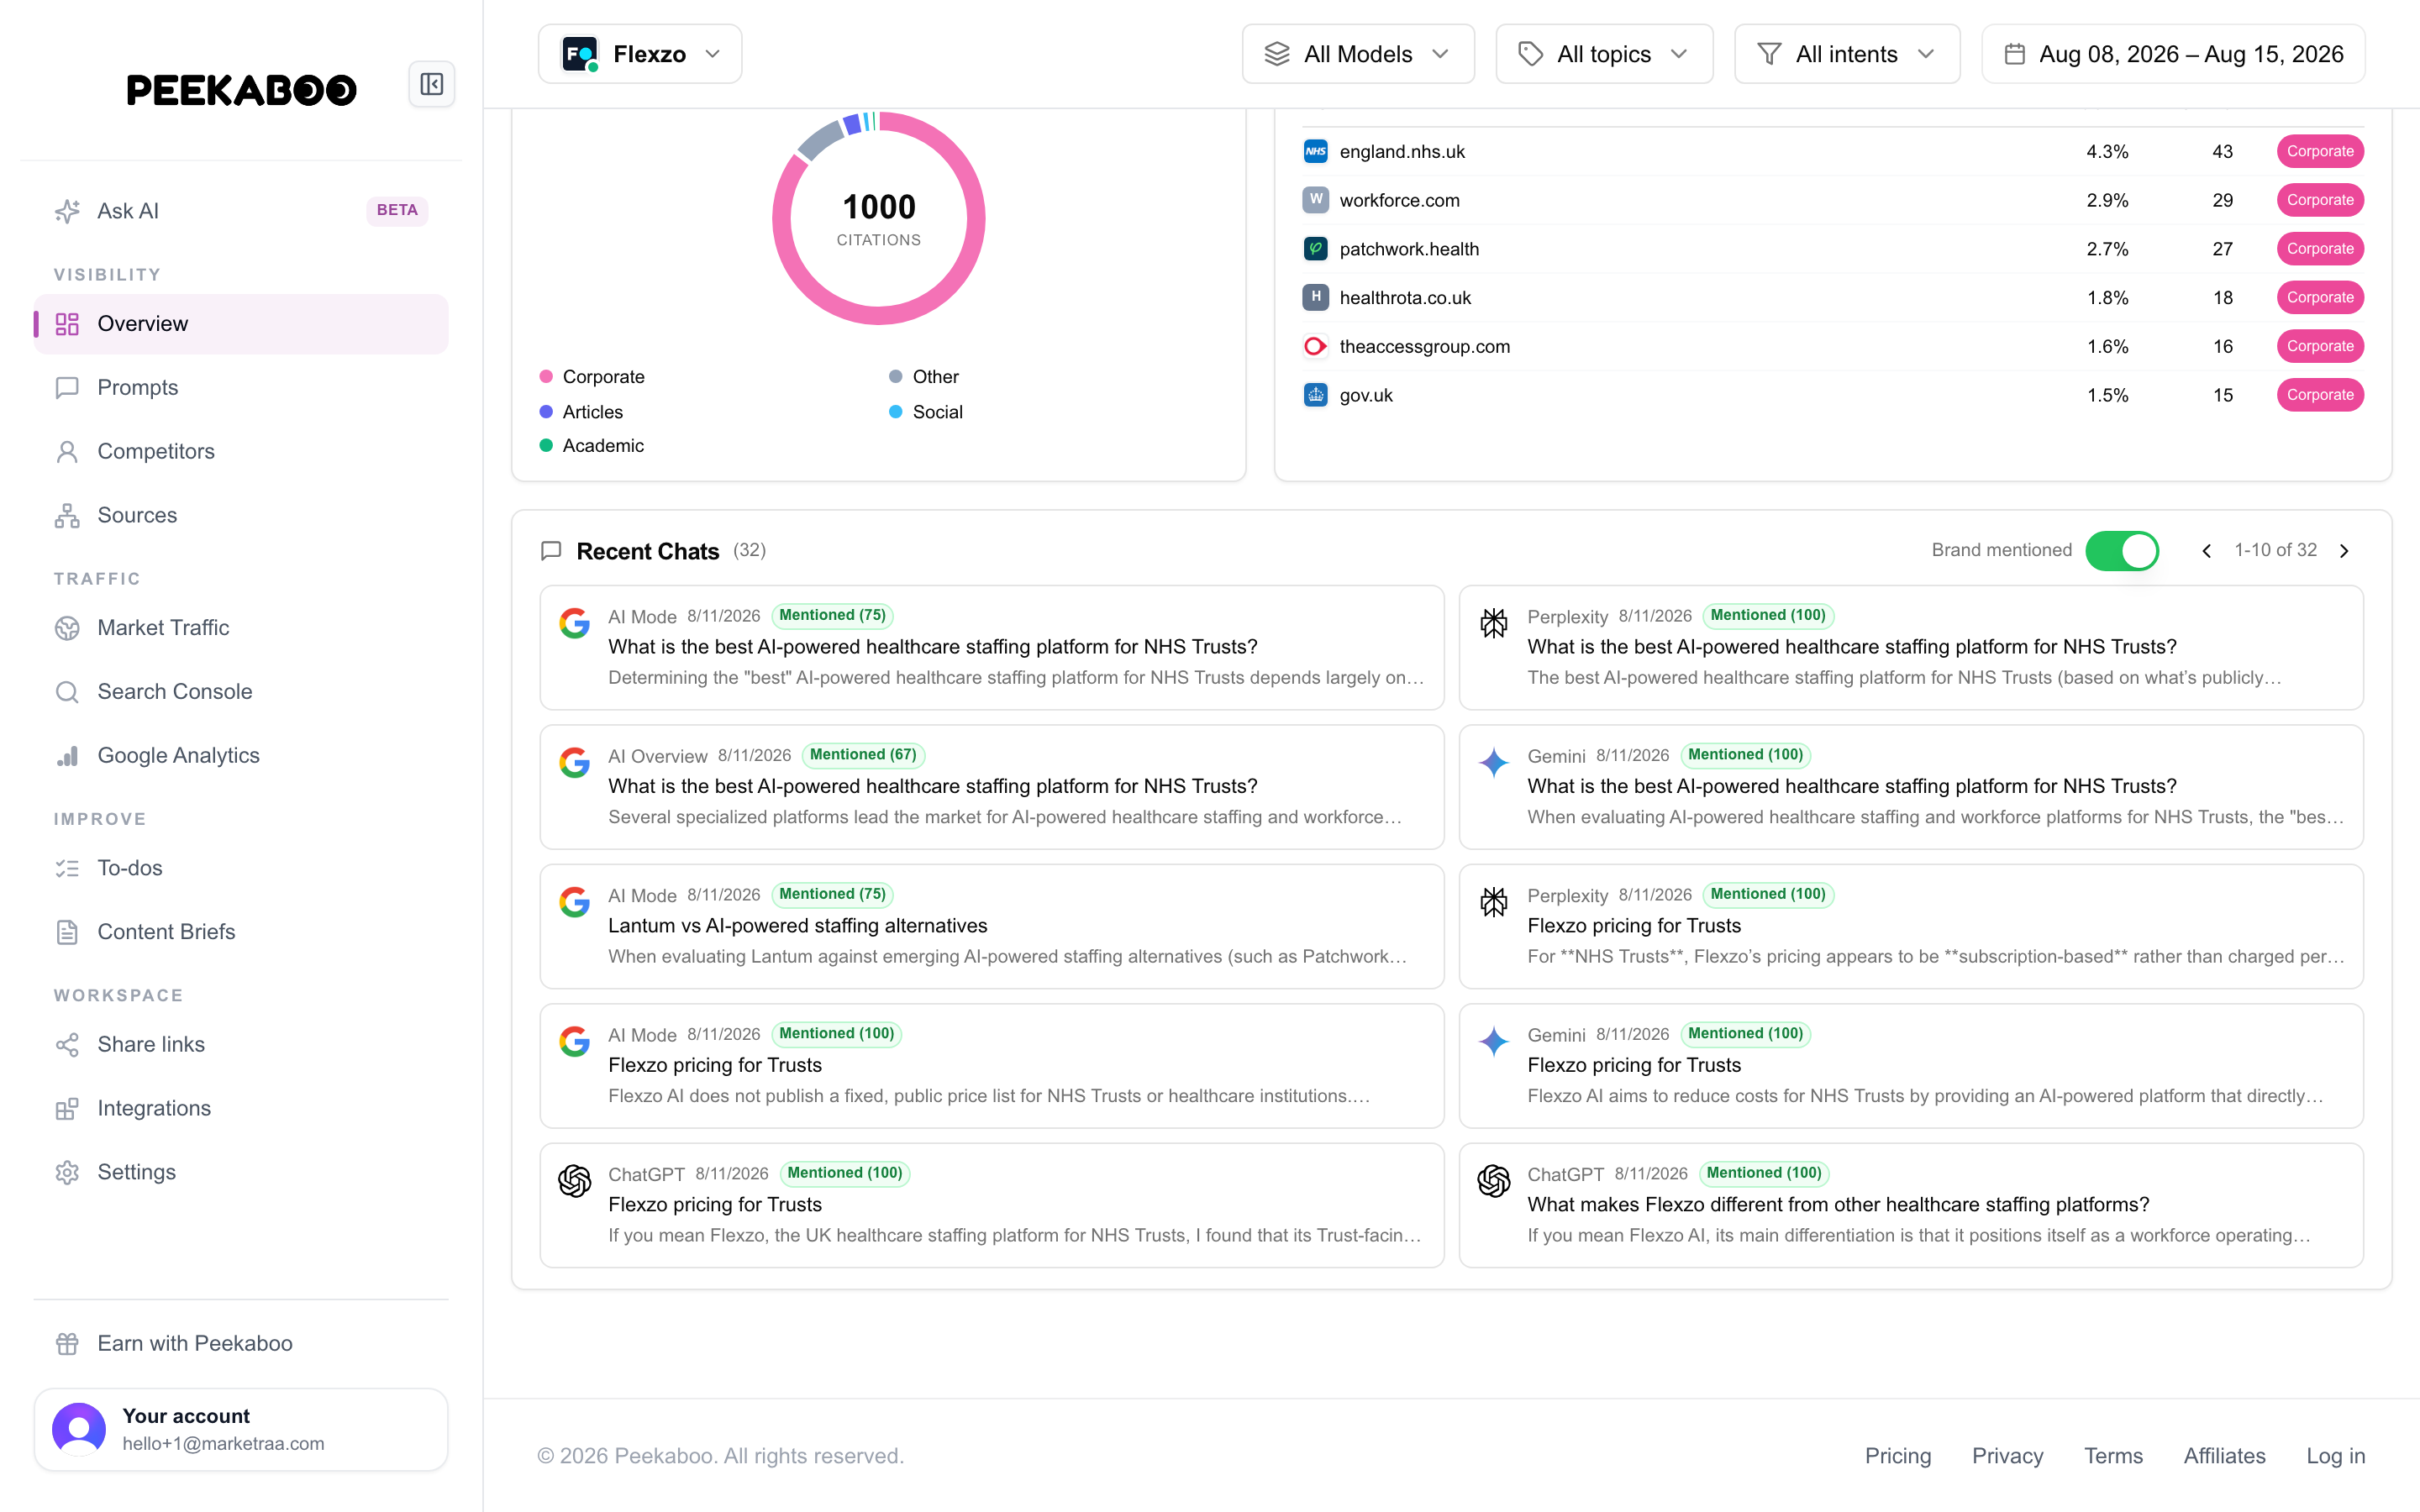
Task: Click the Gemini star icon on Flexzo pricing
Action: (x=1494, y=1041)
